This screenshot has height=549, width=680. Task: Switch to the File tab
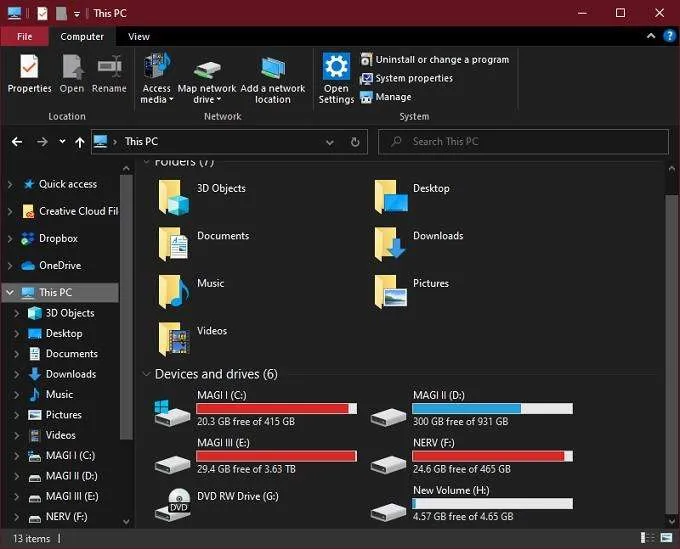[x=24, y=36]
